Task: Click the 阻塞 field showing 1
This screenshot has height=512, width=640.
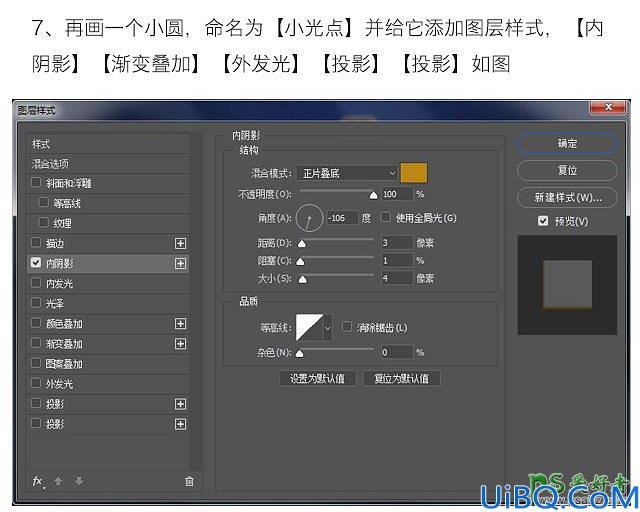Action: click(397, 260)
